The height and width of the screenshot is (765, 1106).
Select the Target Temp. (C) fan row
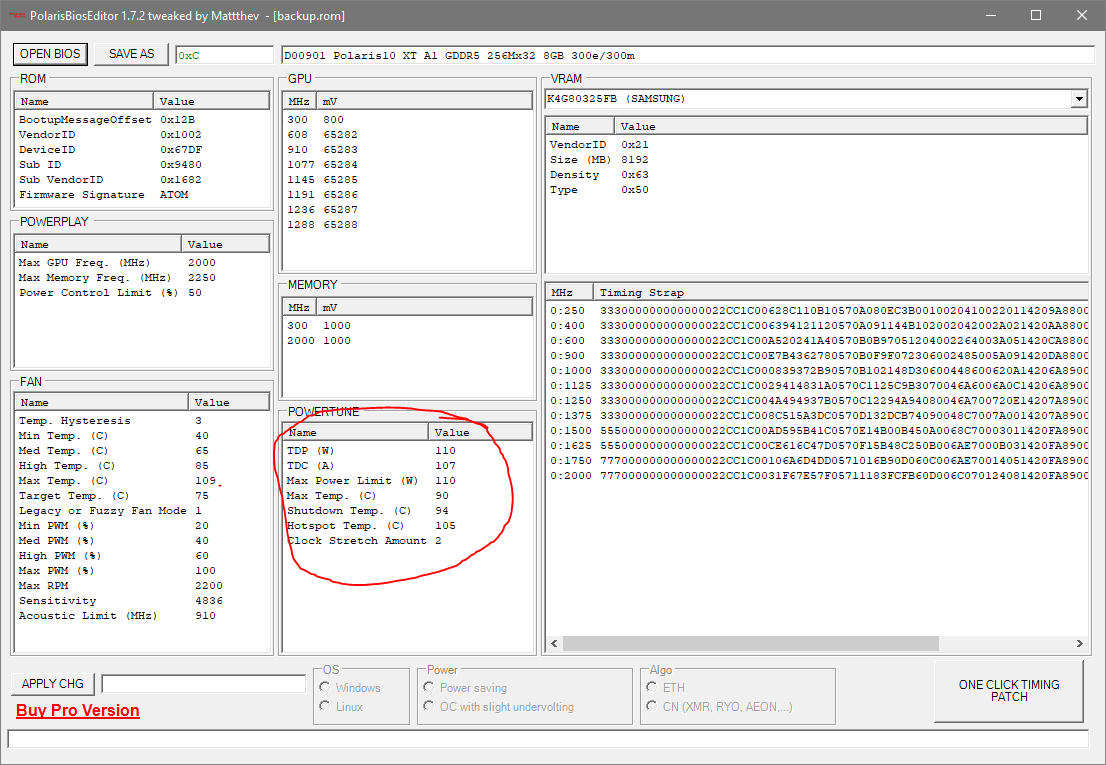pyautogui.click(x=142, y=496)
